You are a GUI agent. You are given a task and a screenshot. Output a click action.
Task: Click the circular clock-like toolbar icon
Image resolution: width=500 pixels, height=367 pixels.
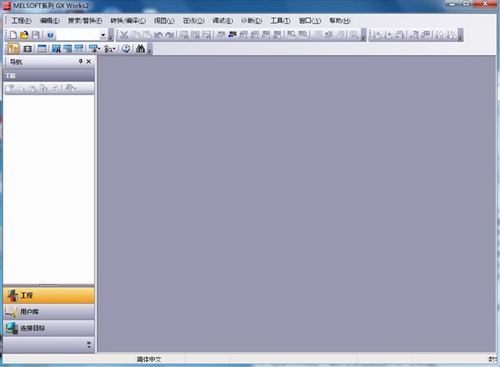tap(126, 49)
